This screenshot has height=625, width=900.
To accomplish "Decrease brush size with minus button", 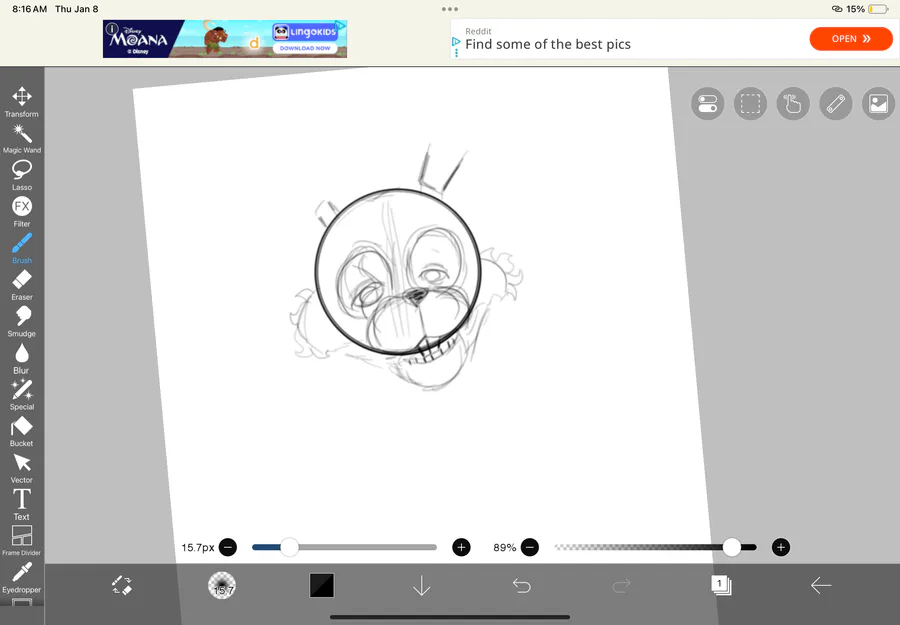I will tap(228, 548).
